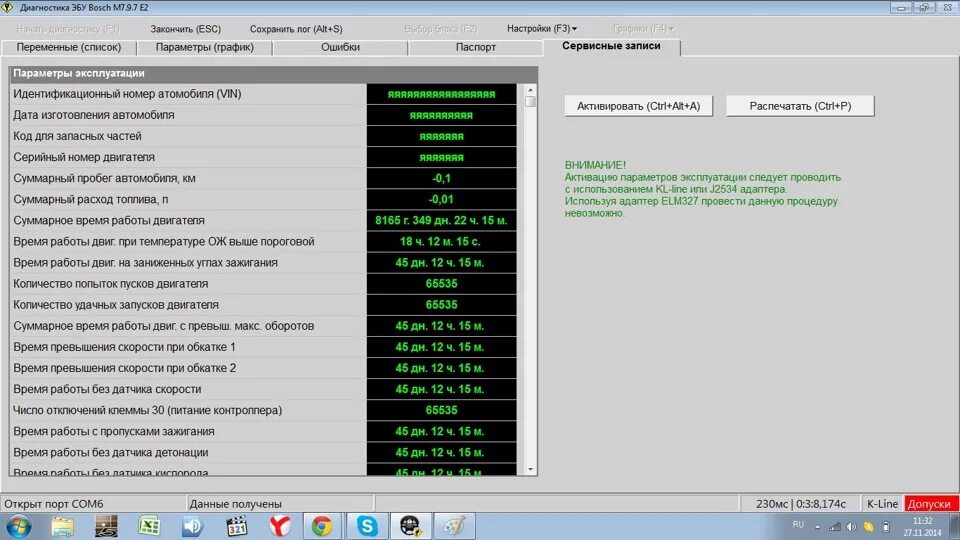Click the RU language indicator

pos(798,525)
